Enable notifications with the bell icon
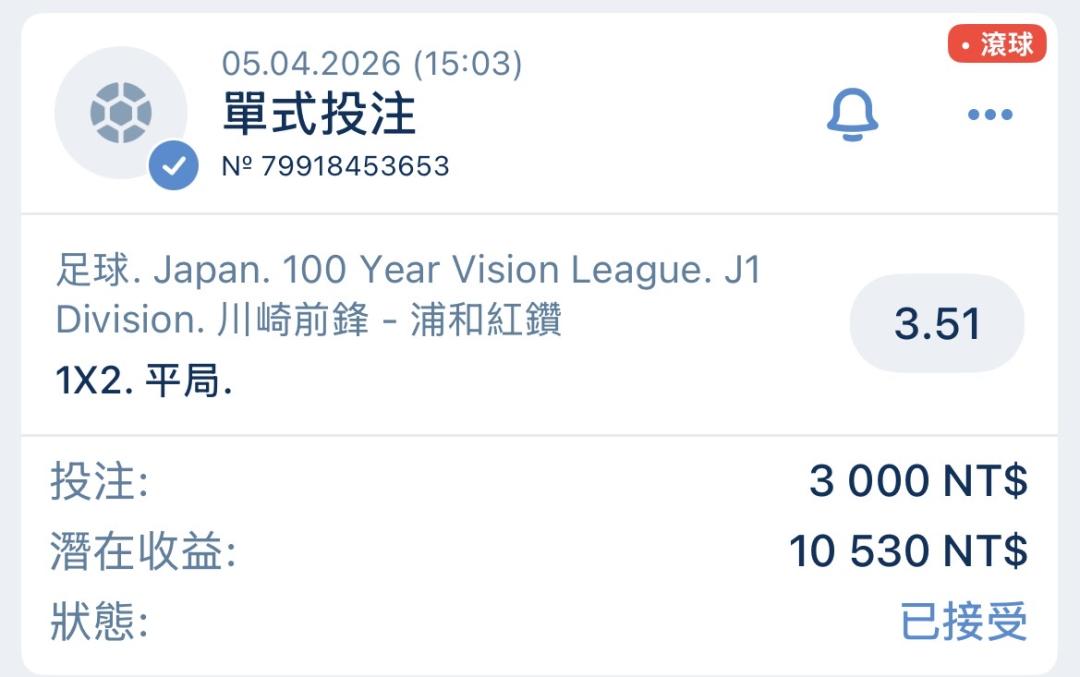Screen dimensions: 1080x677 coord(852,114)
